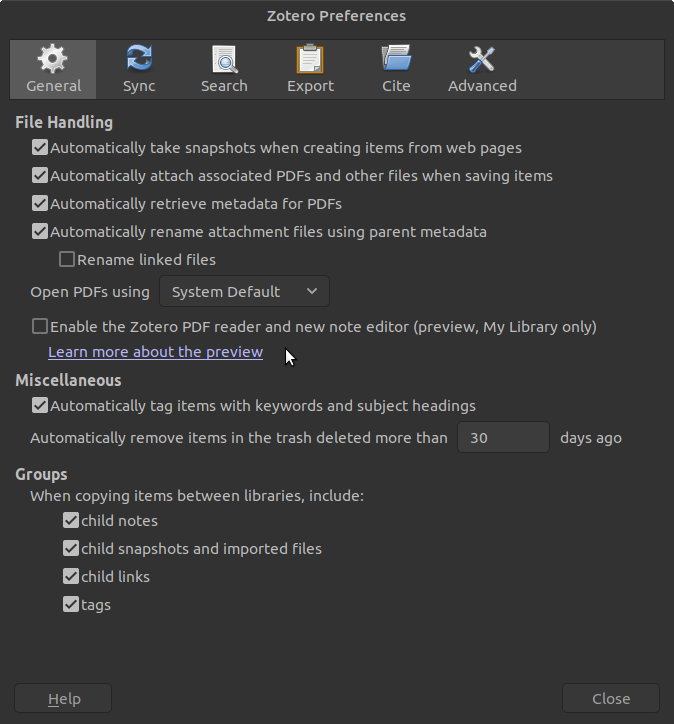Viewport: 674px width, 724px height.
Task: Click the Help button
Action: 63,698
